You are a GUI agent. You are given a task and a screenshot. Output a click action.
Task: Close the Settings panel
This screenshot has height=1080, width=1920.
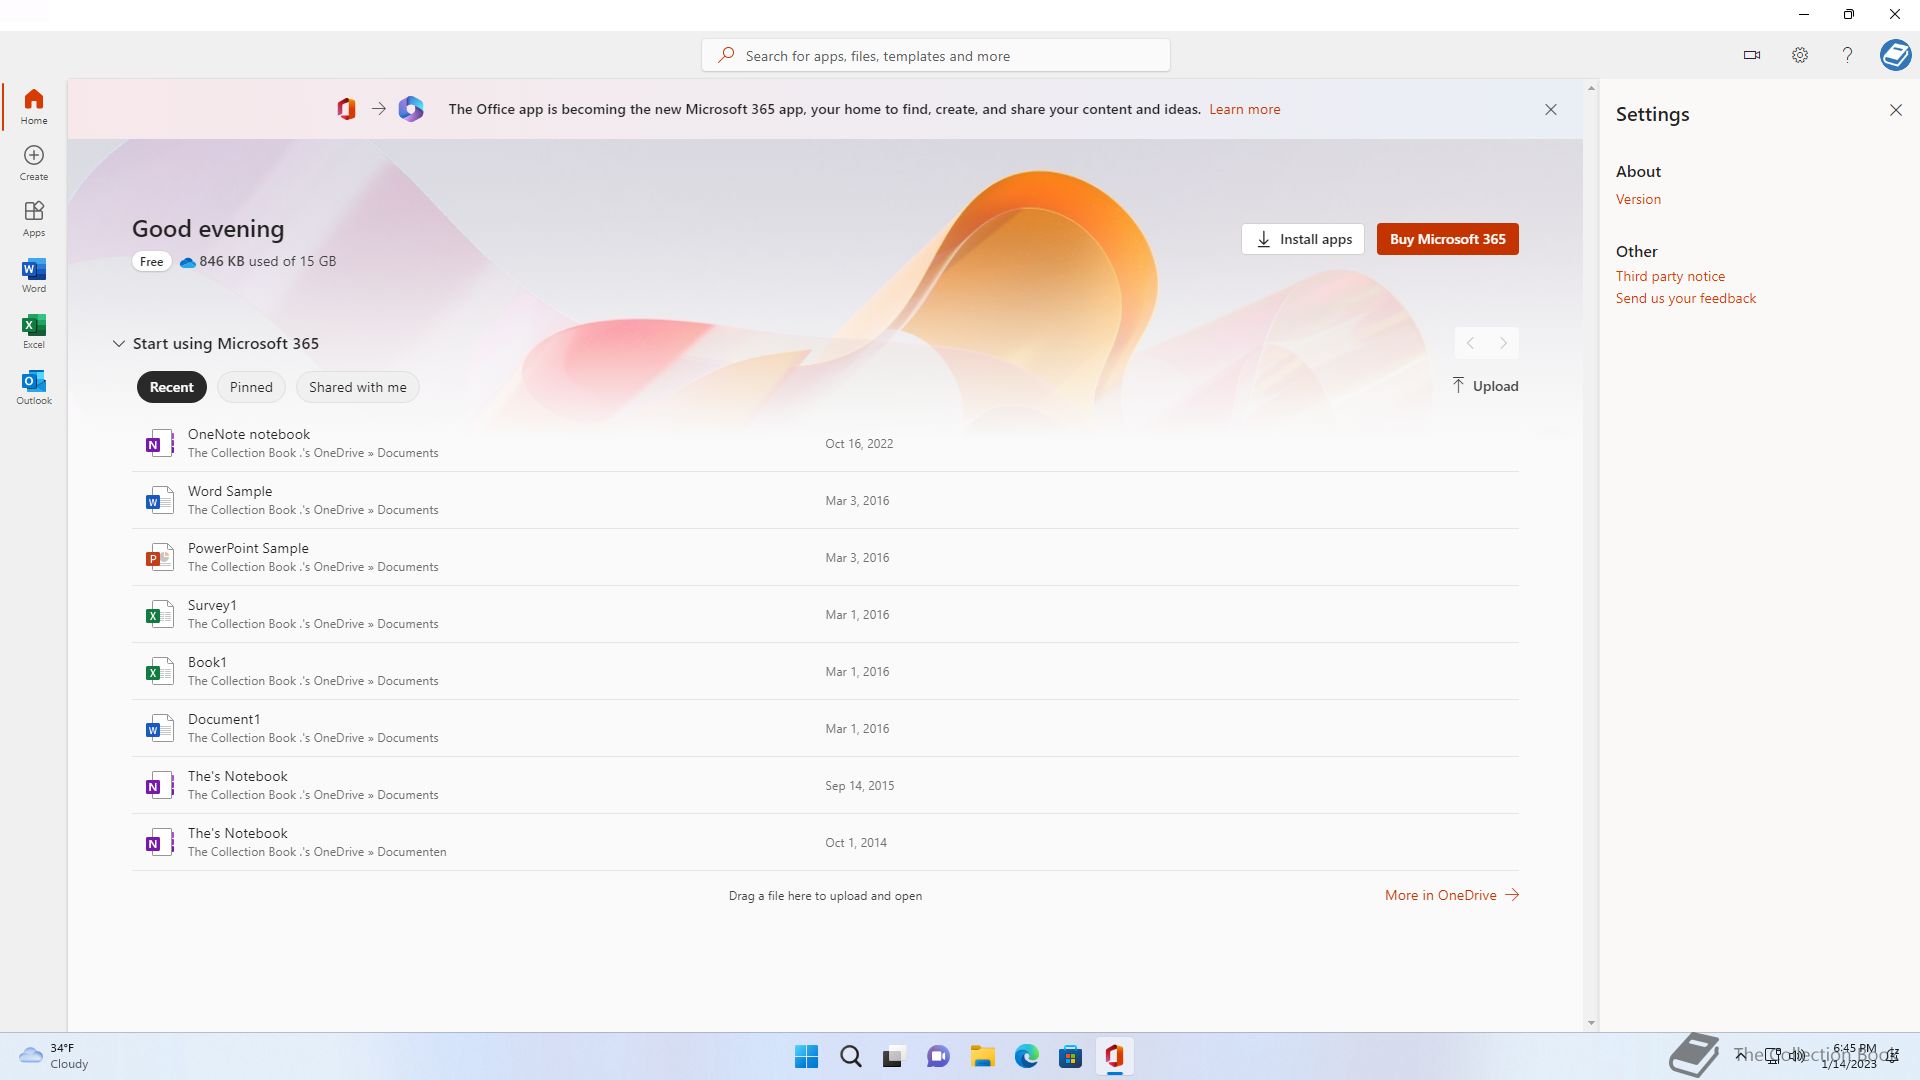click(1896, 110)
